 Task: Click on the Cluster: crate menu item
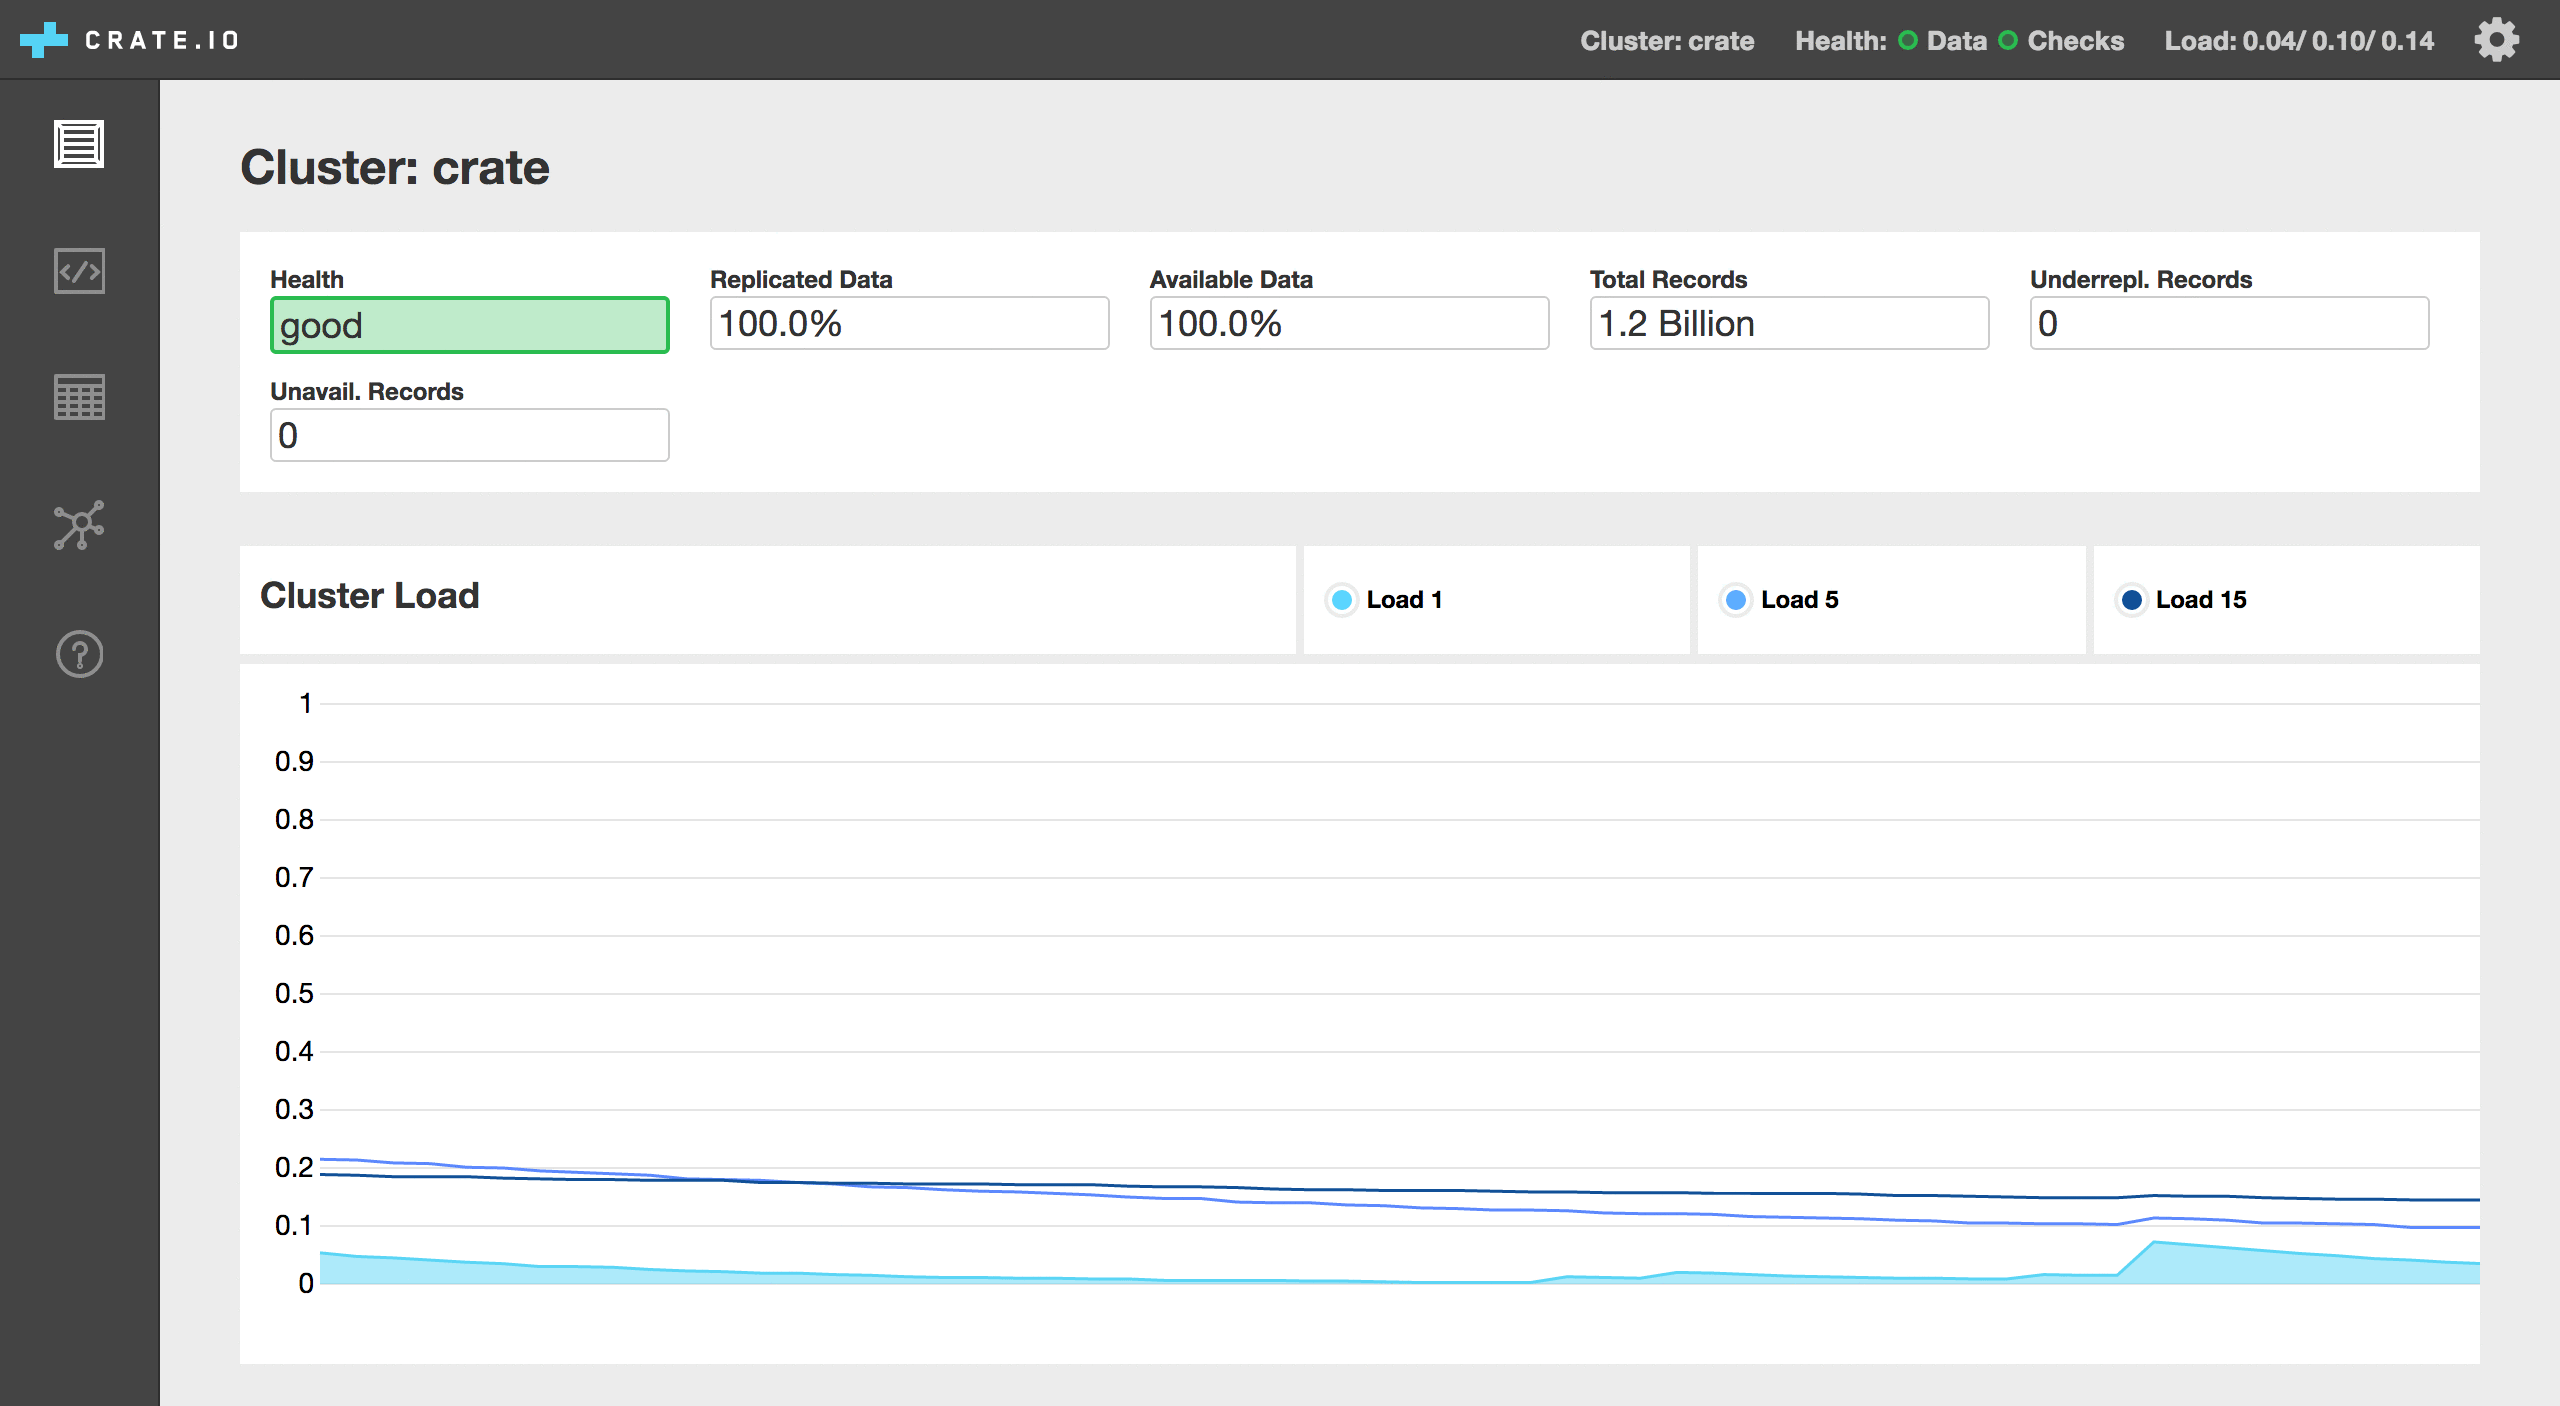[x=1669, y=38]
